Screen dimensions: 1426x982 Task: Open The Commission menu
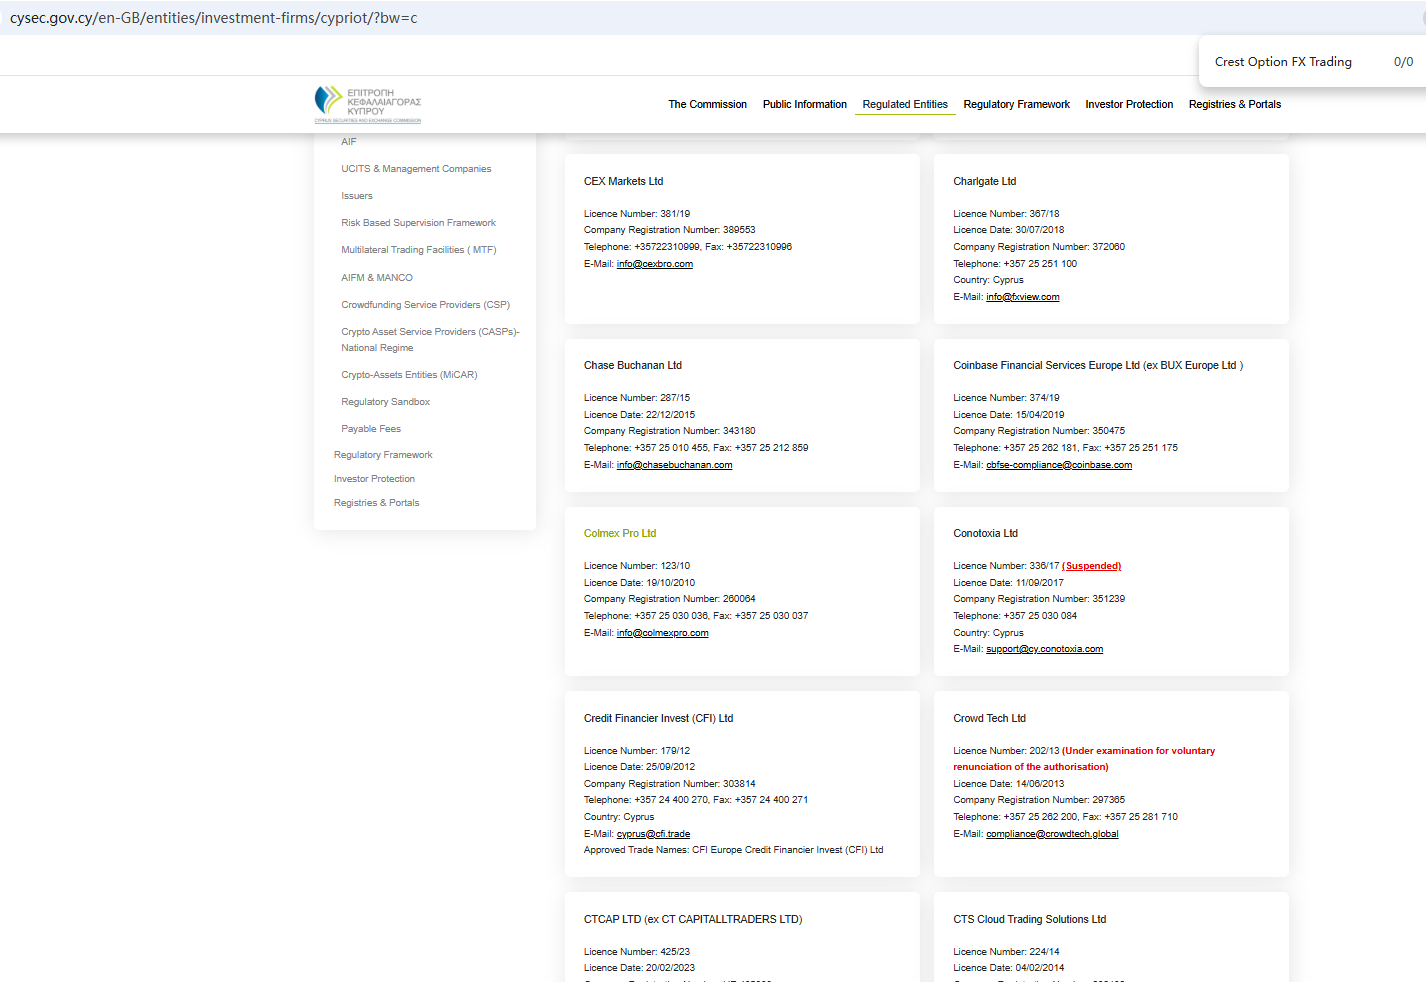click(707, 104)
